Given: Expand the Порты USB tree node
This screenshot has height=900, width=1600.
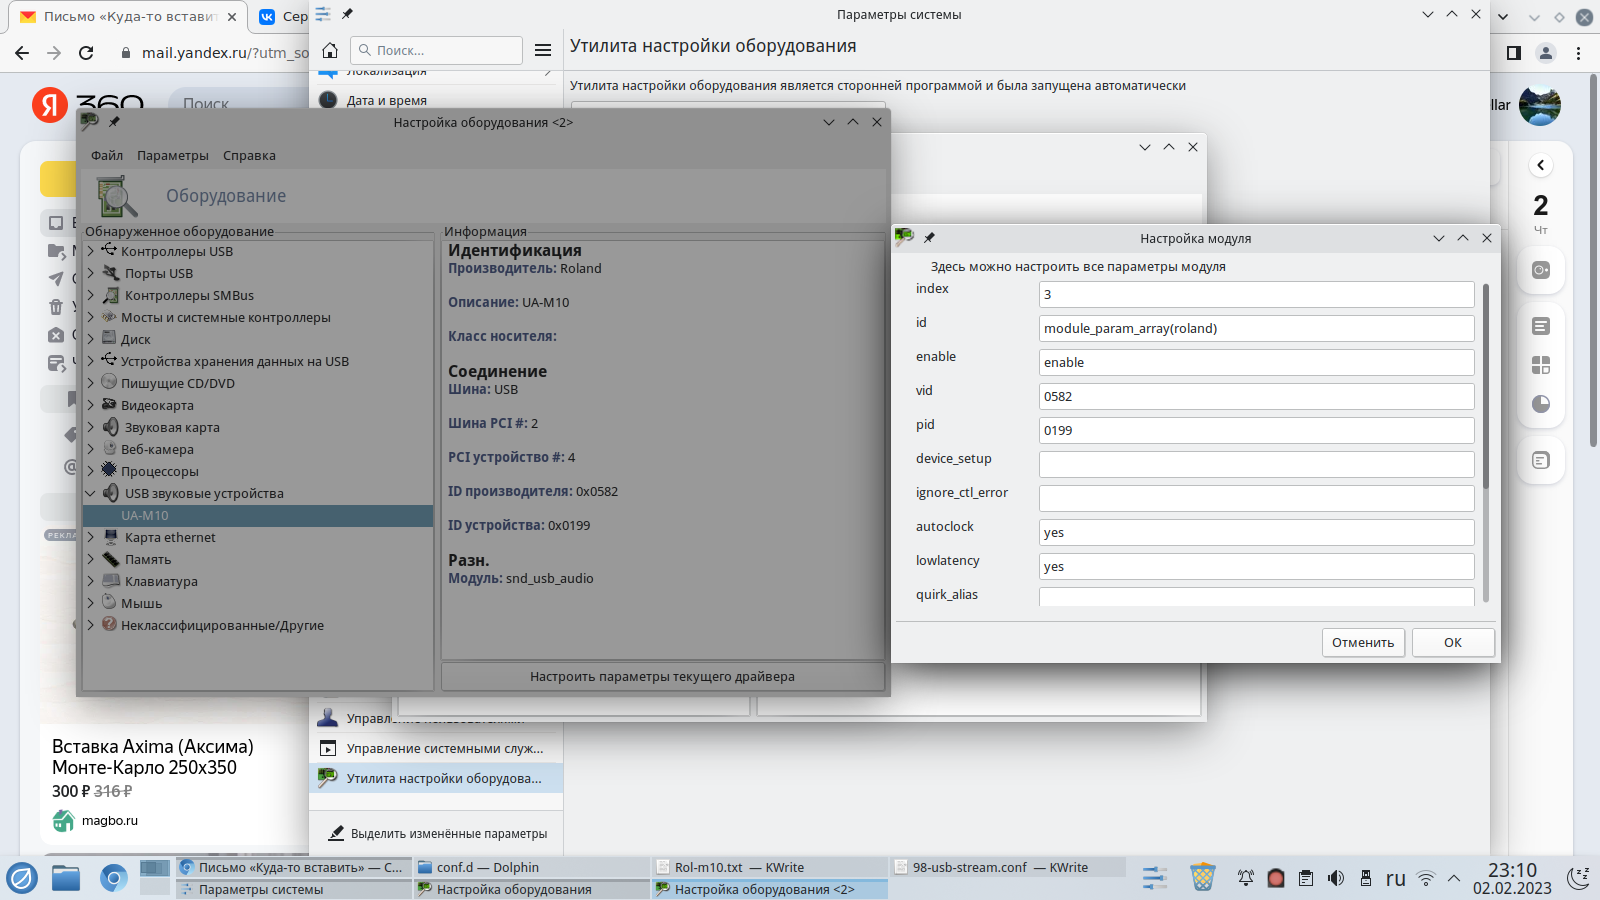Looking at the screenshot, I should 90,273.
